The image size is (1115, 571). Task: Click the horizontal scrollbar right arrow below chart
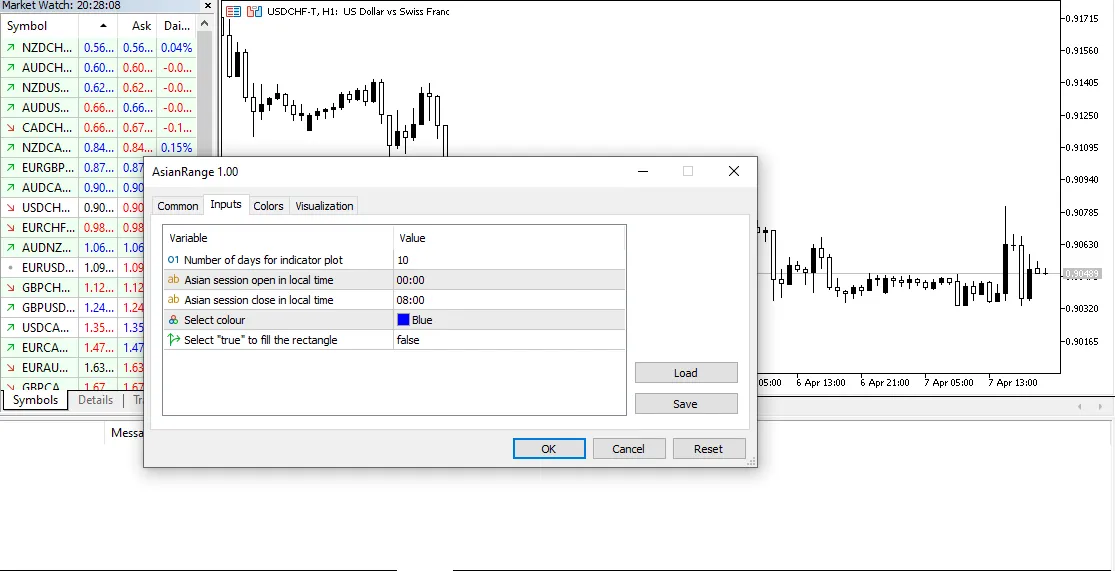click(x=1099, y=407)
